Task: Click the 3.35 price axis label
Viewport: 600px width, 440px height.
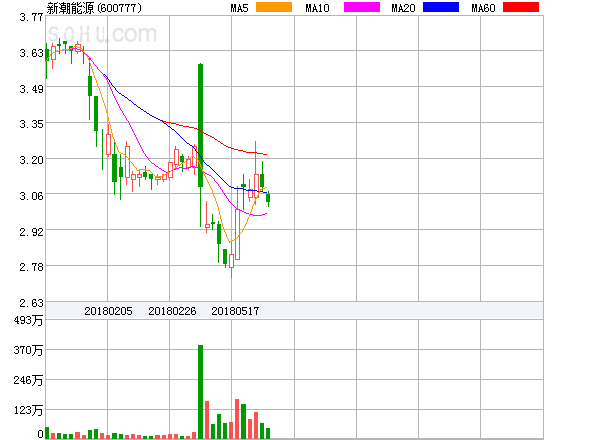Action: coord(31,124)
